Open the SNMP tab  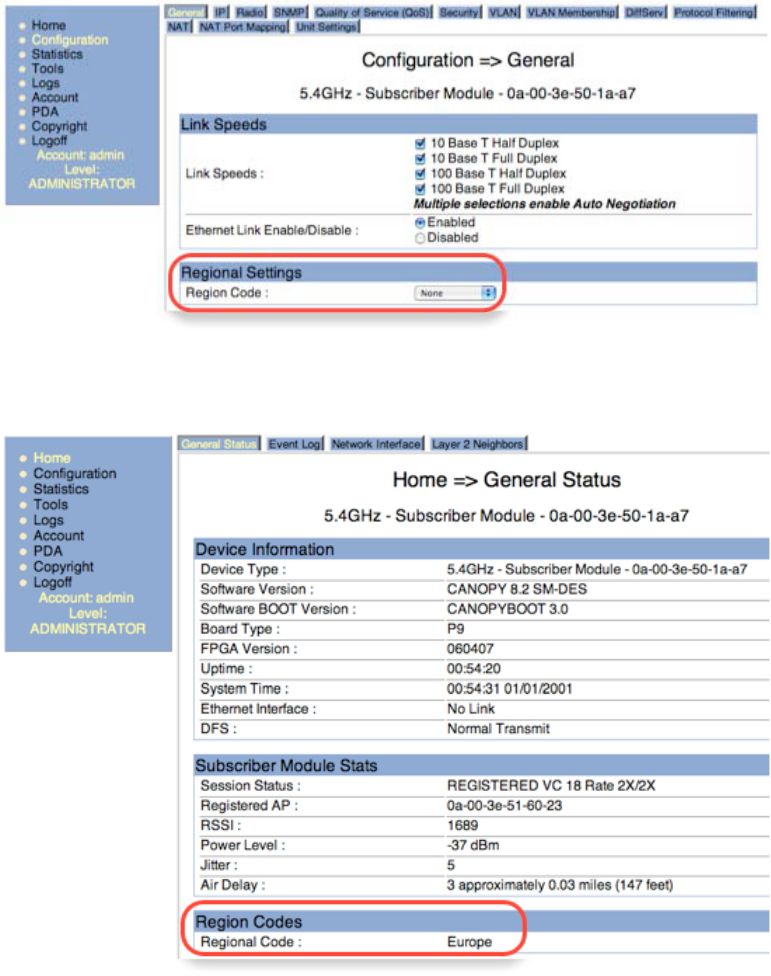pyautogui.click(x=289, y=12)
